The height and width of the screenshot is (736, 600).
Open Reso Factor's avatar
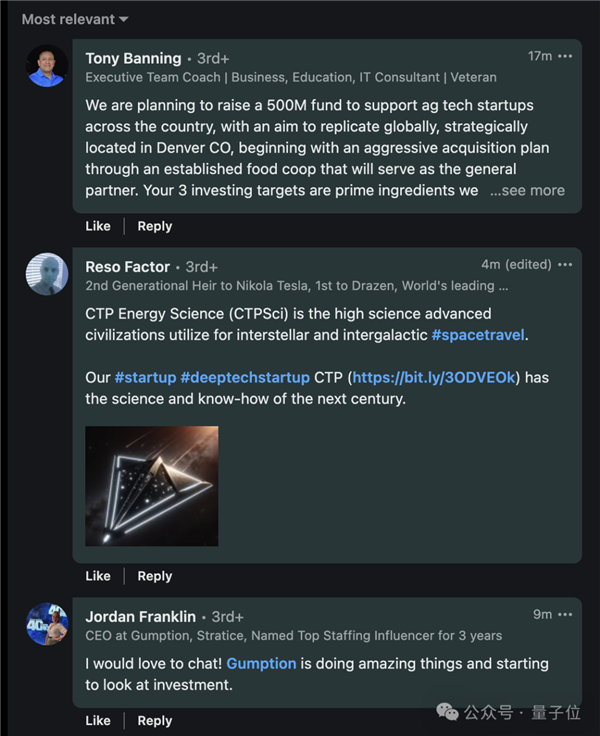(46, 274)
